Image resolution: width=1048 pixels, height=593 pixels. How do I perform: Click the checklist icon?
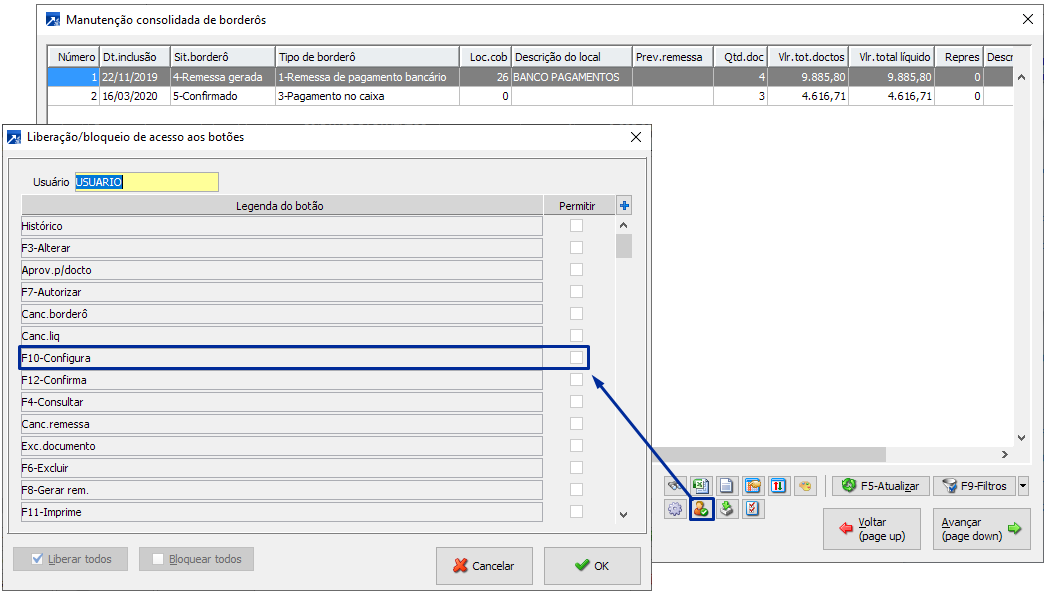(753, 509)
